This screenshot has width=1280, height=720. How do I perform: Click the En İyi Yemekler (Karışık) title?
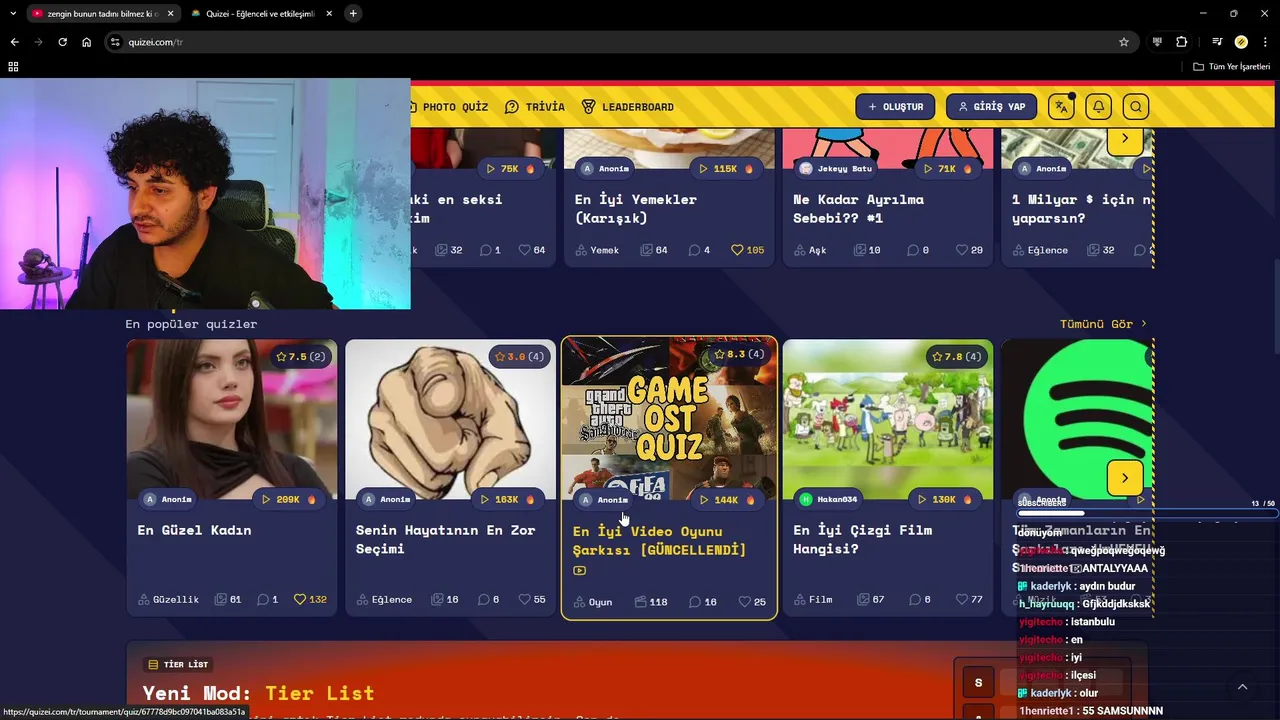tap(635, 208)
